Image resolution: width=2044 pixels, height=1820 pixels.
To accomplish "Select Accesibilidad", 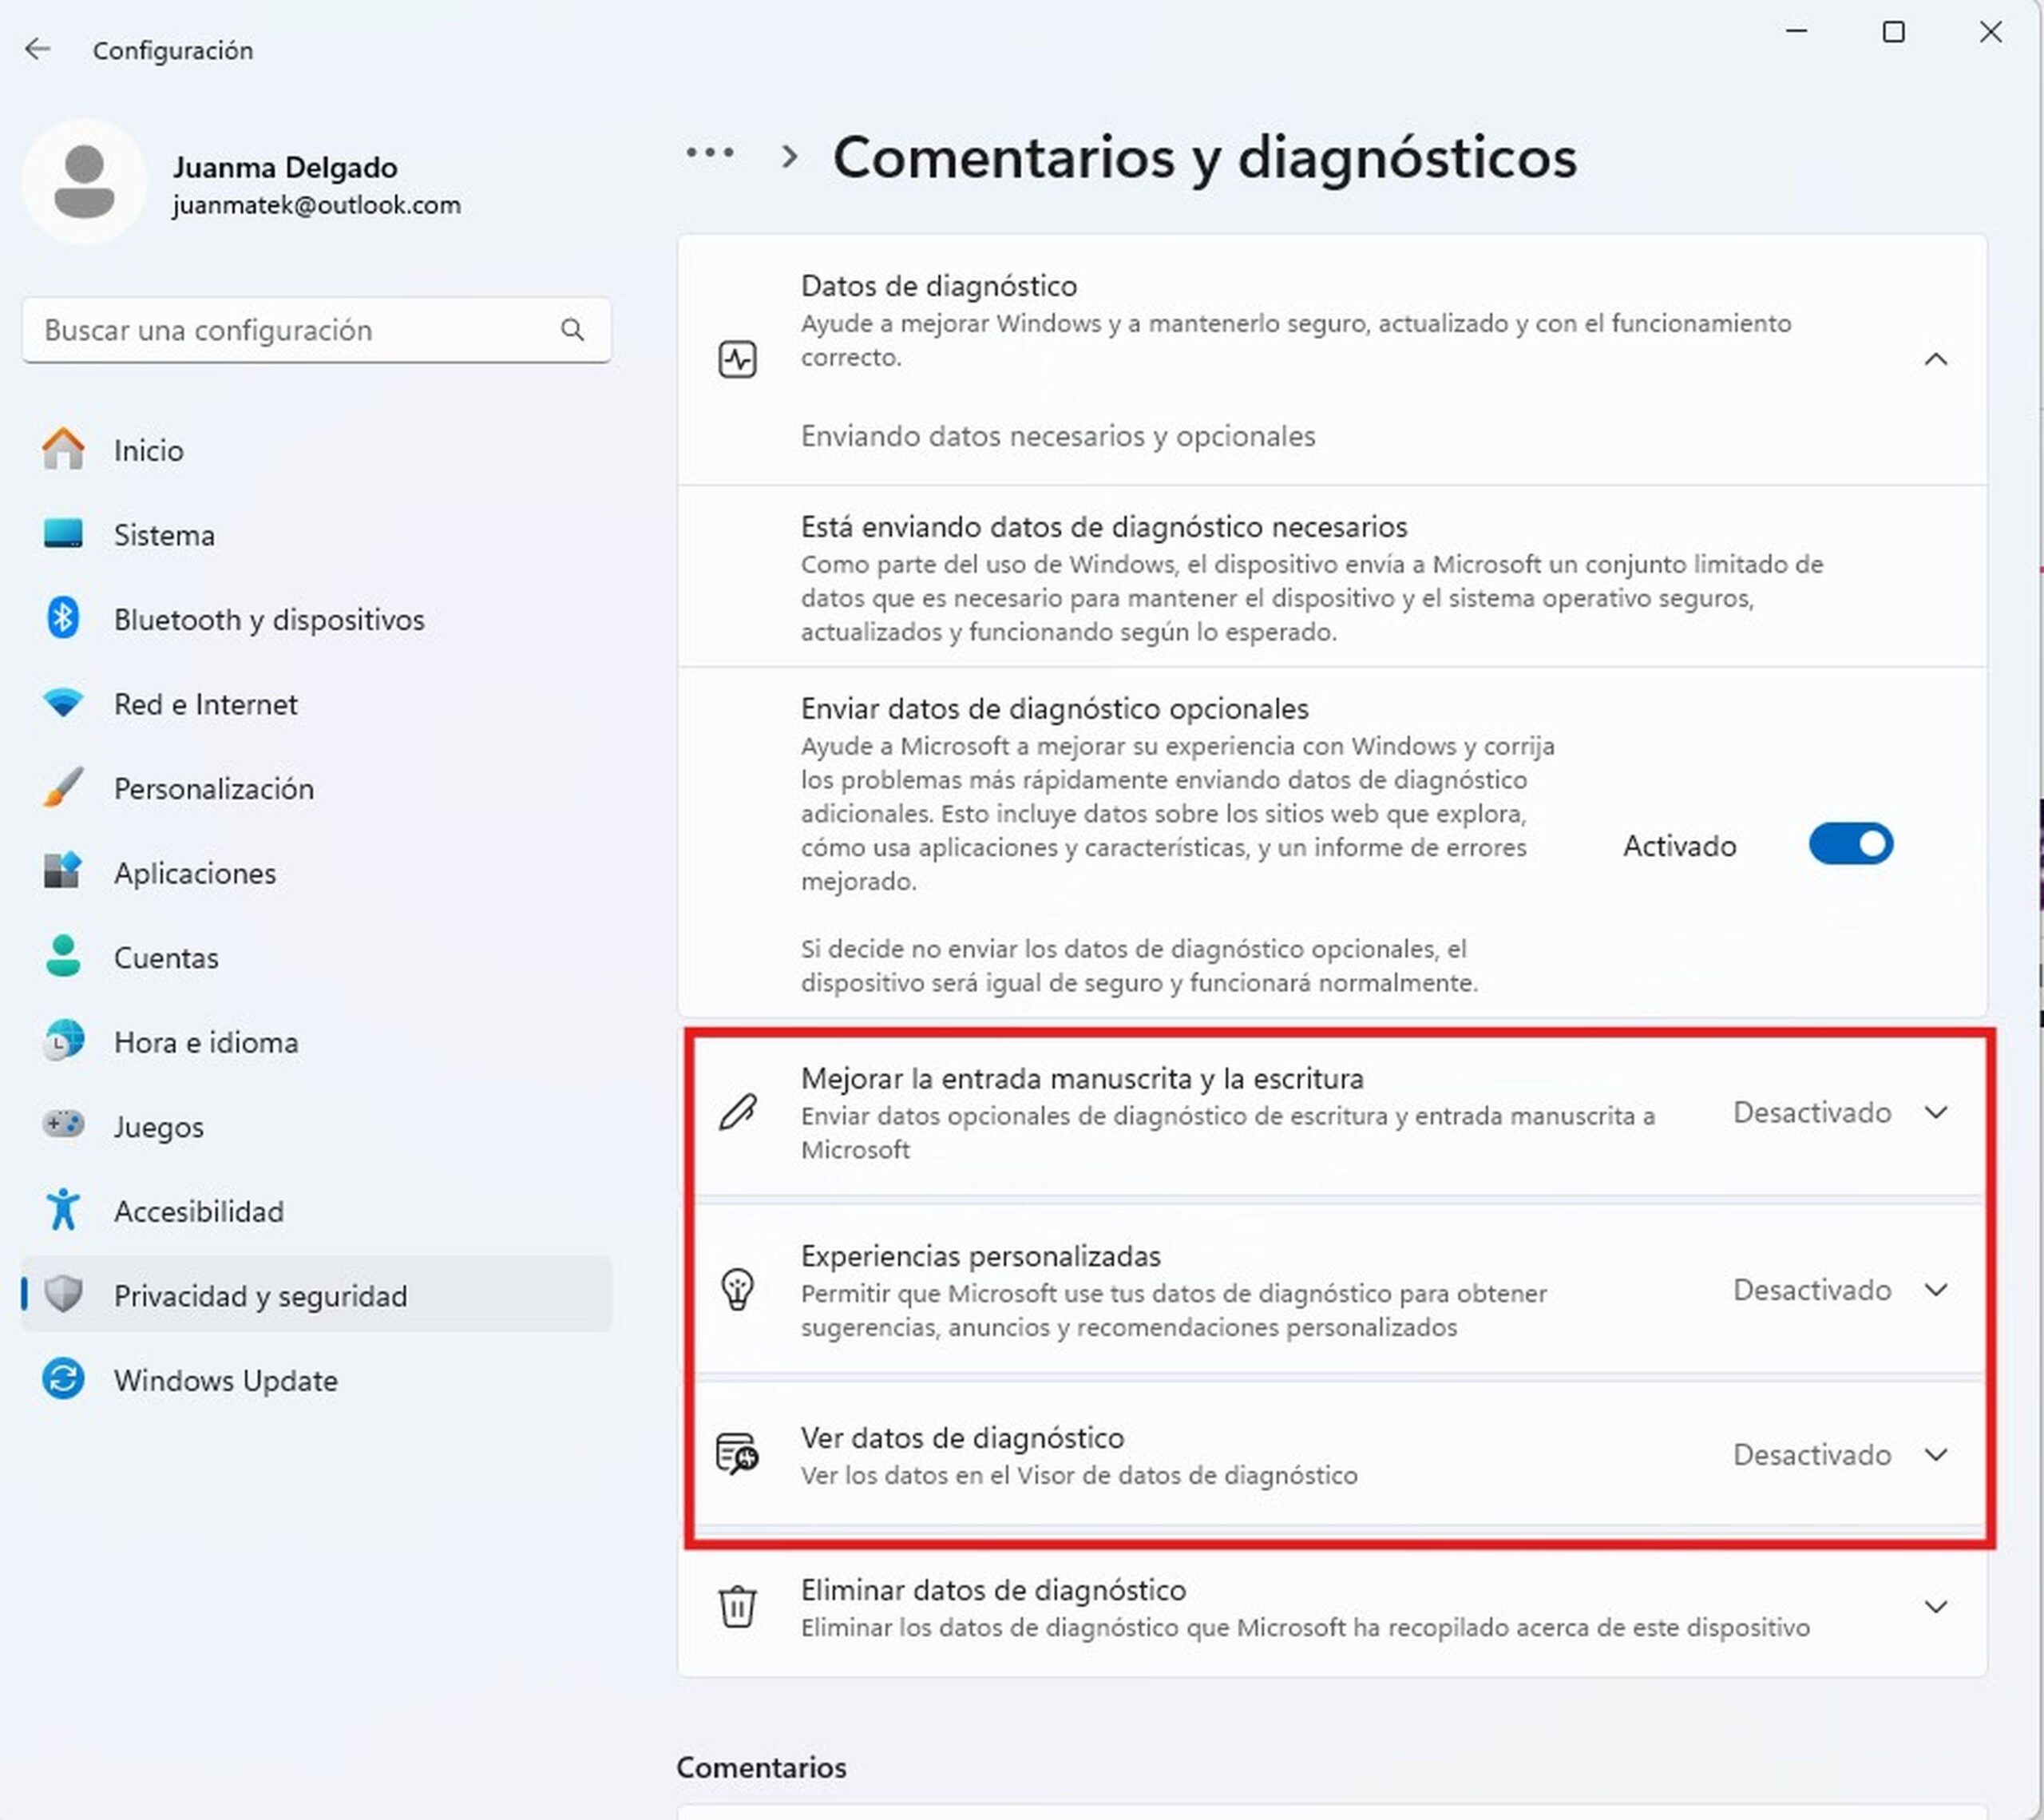I will [x=317, y=1210].
